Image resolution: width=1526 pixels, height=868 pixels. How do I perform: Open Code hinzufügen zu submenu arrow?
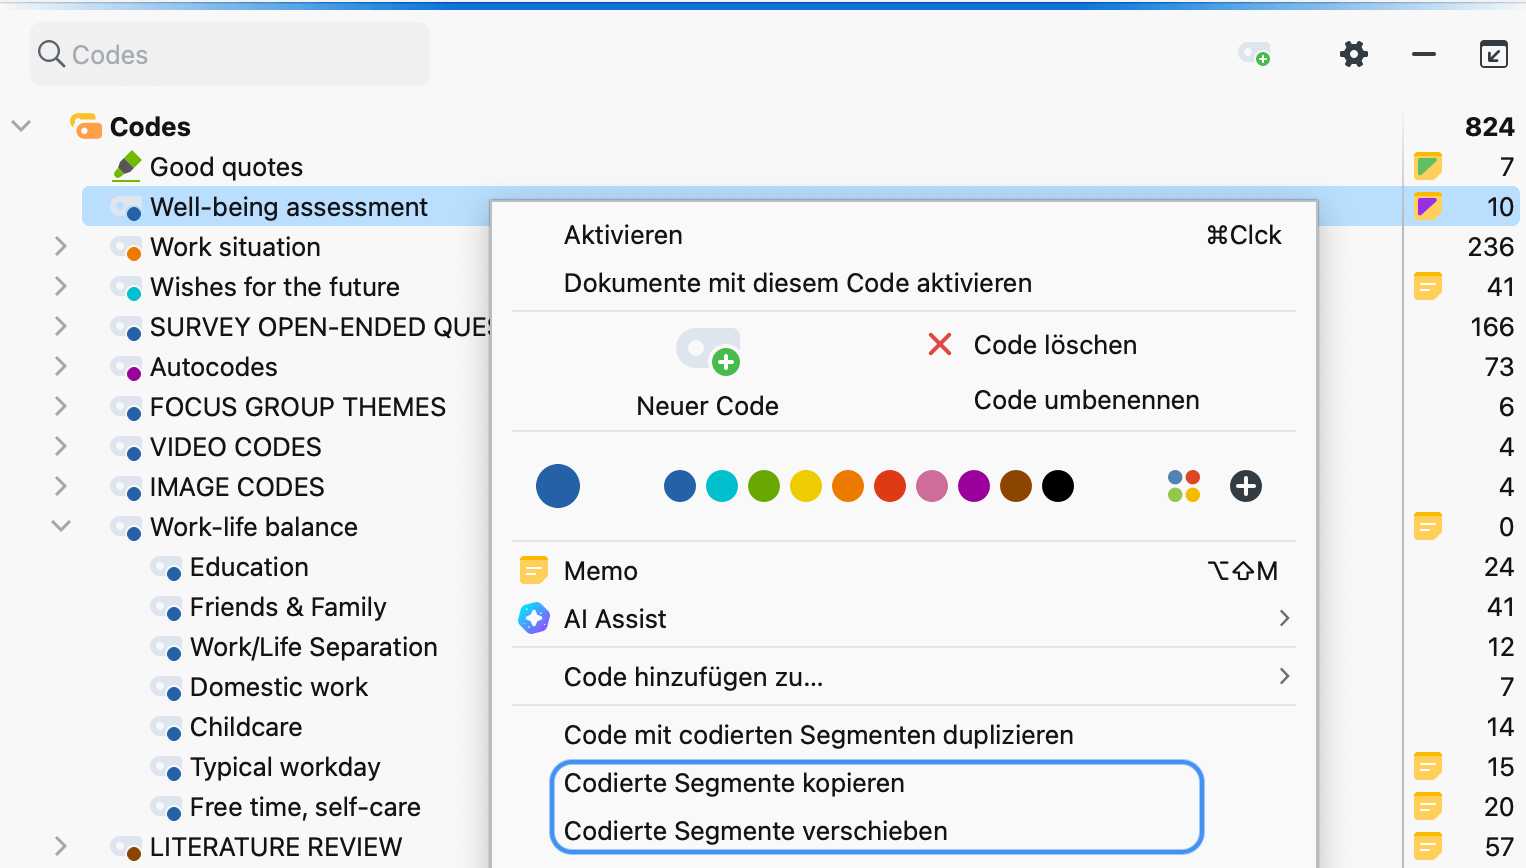coord(1285,676)
